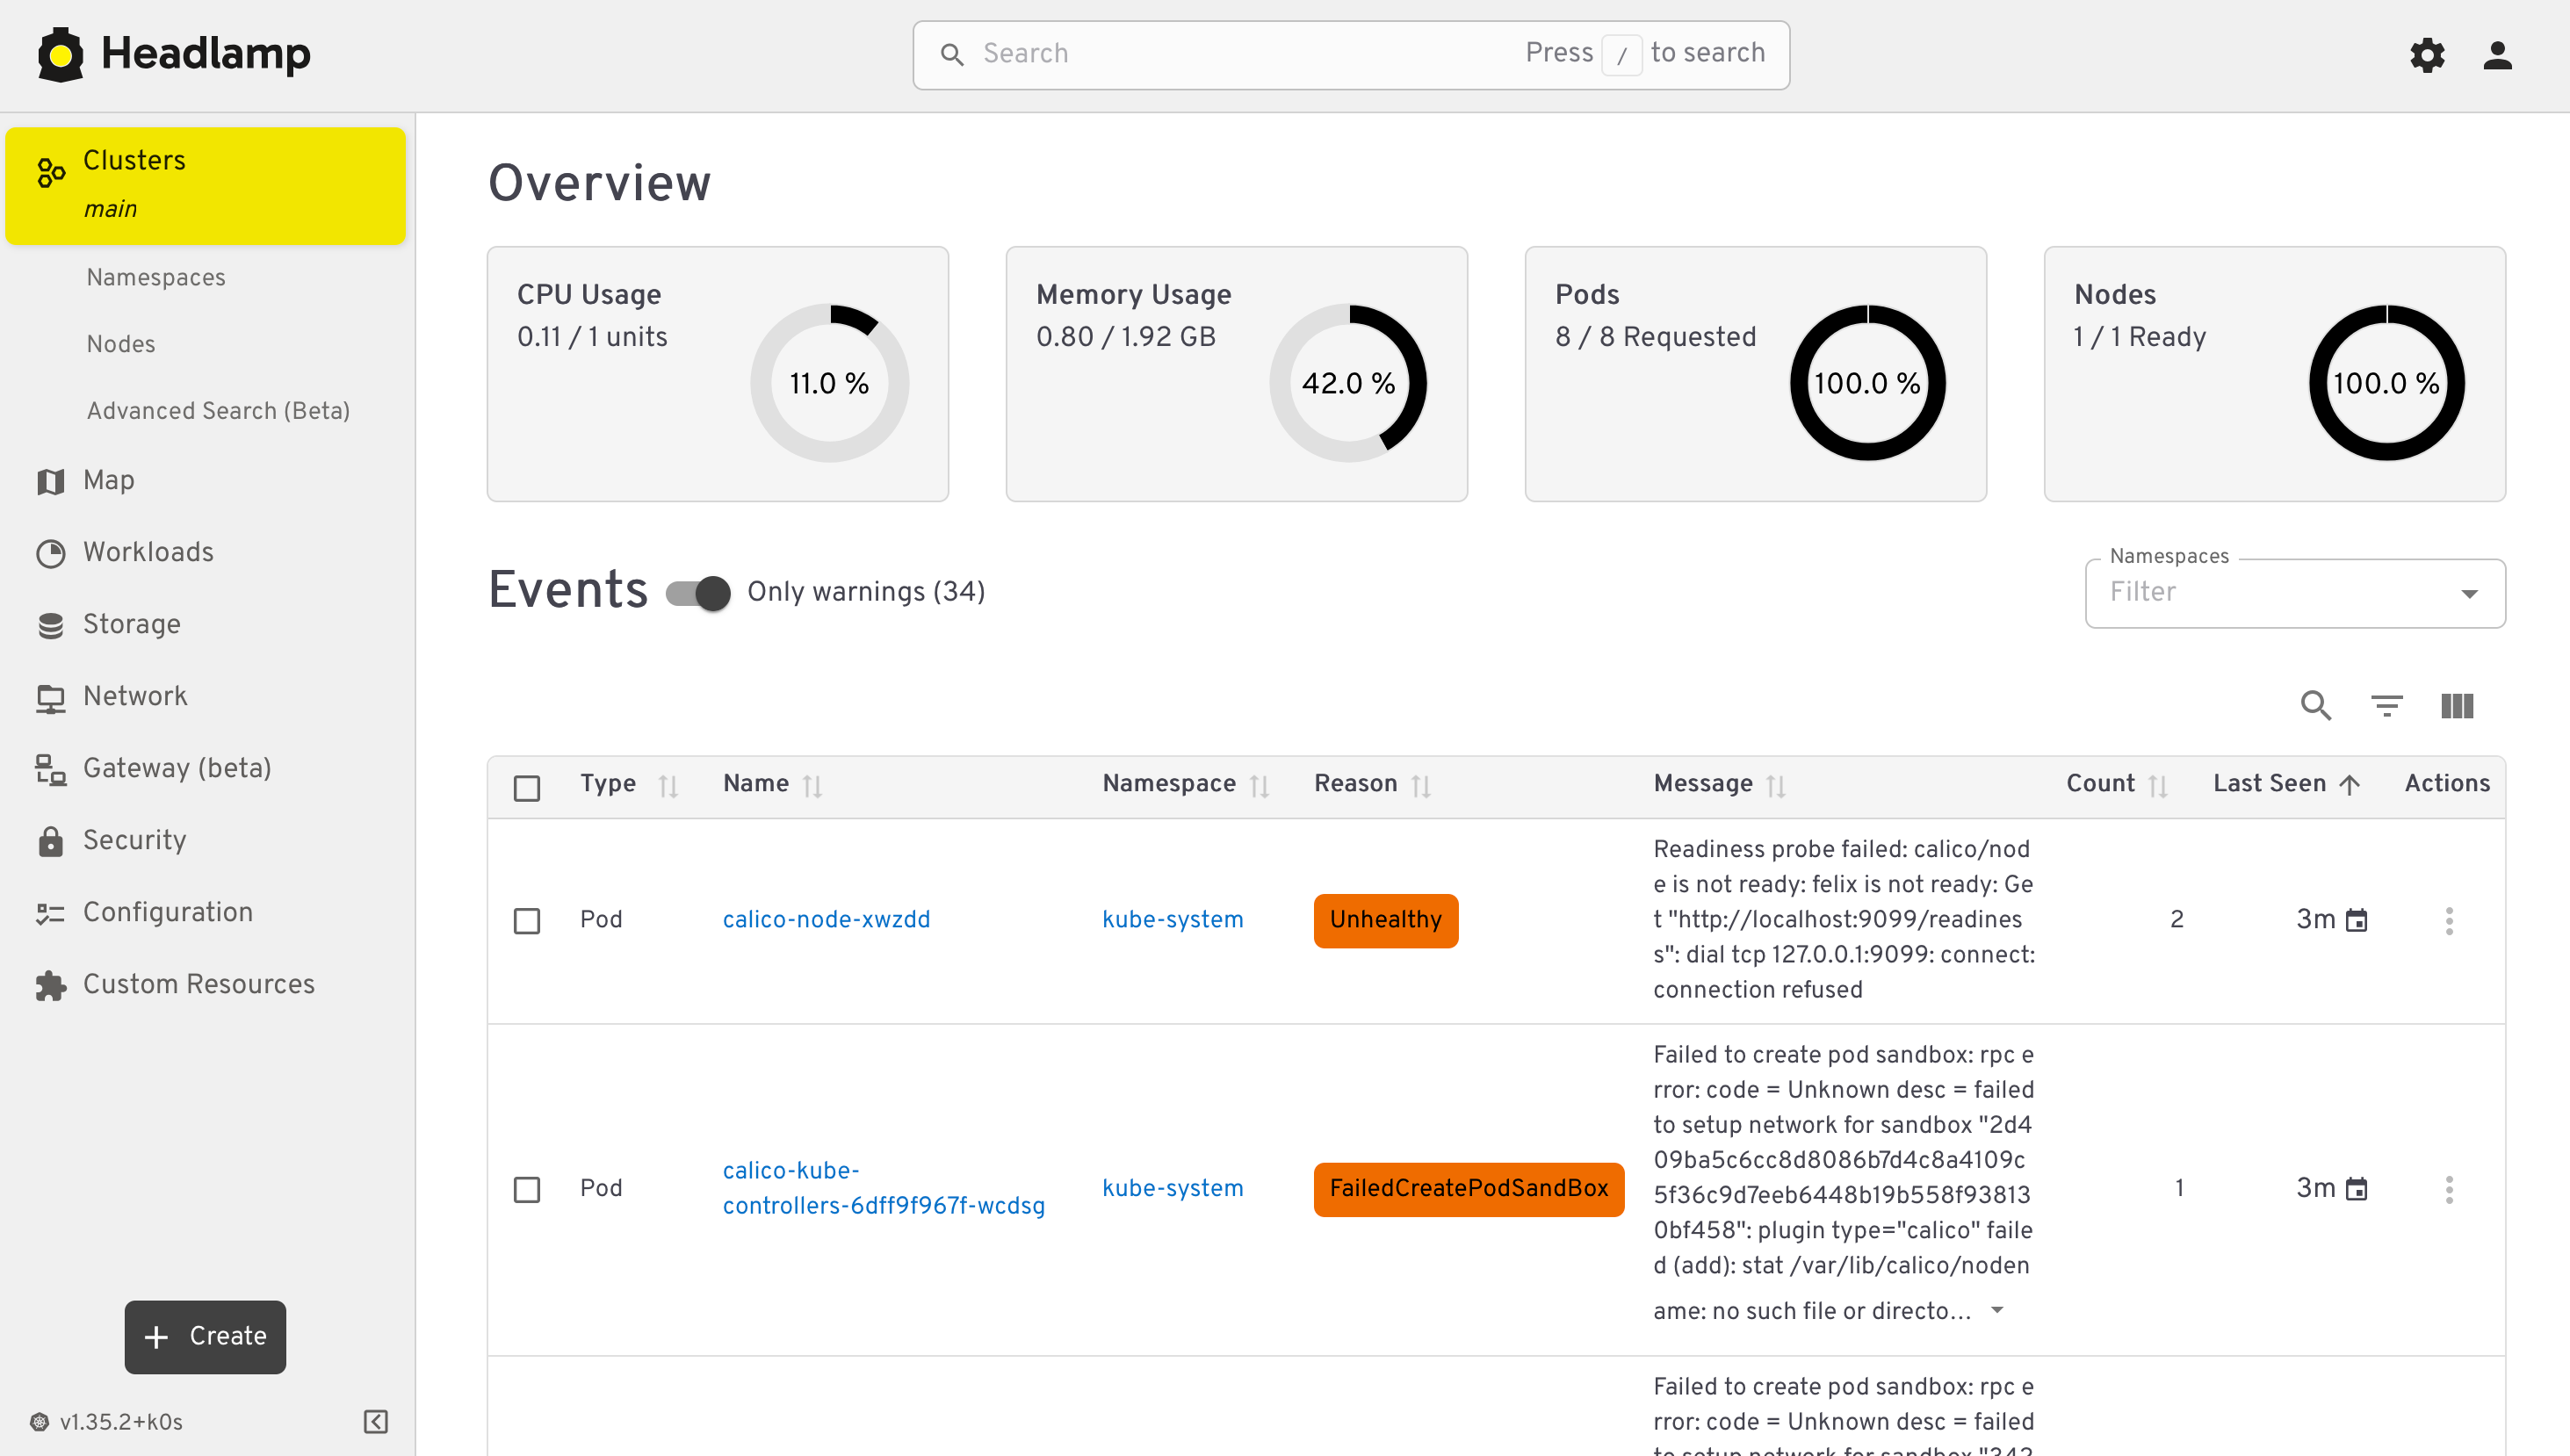The image size is (2570, 1456).
Task: Toggle the Only warnings switch
Action: click(699, 593)
